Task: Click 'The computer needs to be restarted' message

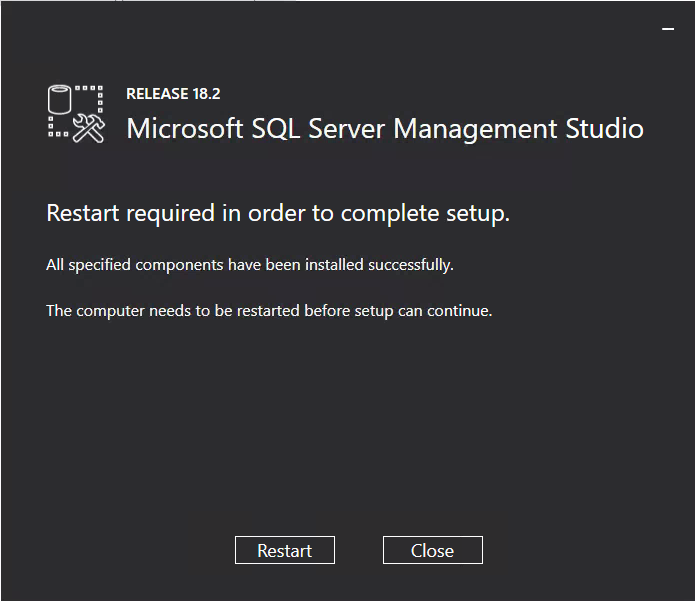Action: [269, 311]
